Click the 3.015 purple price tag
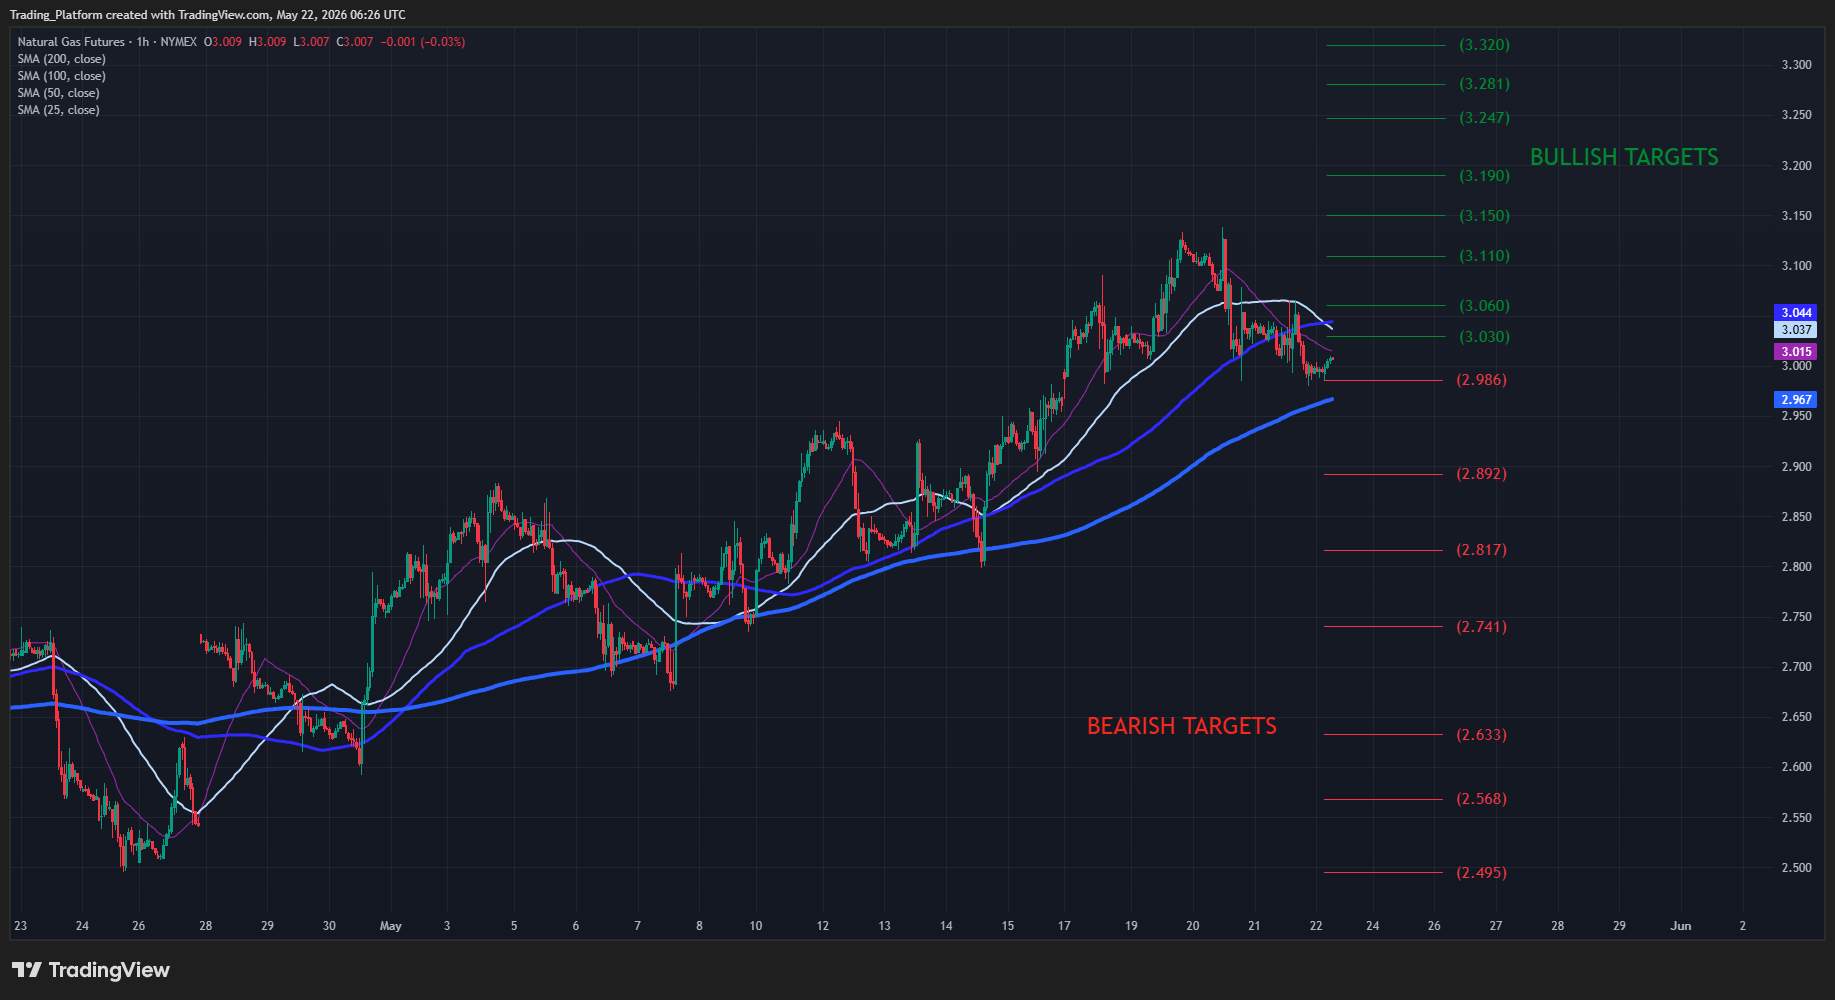The image size is (1835, 1000). (1796, 352)
